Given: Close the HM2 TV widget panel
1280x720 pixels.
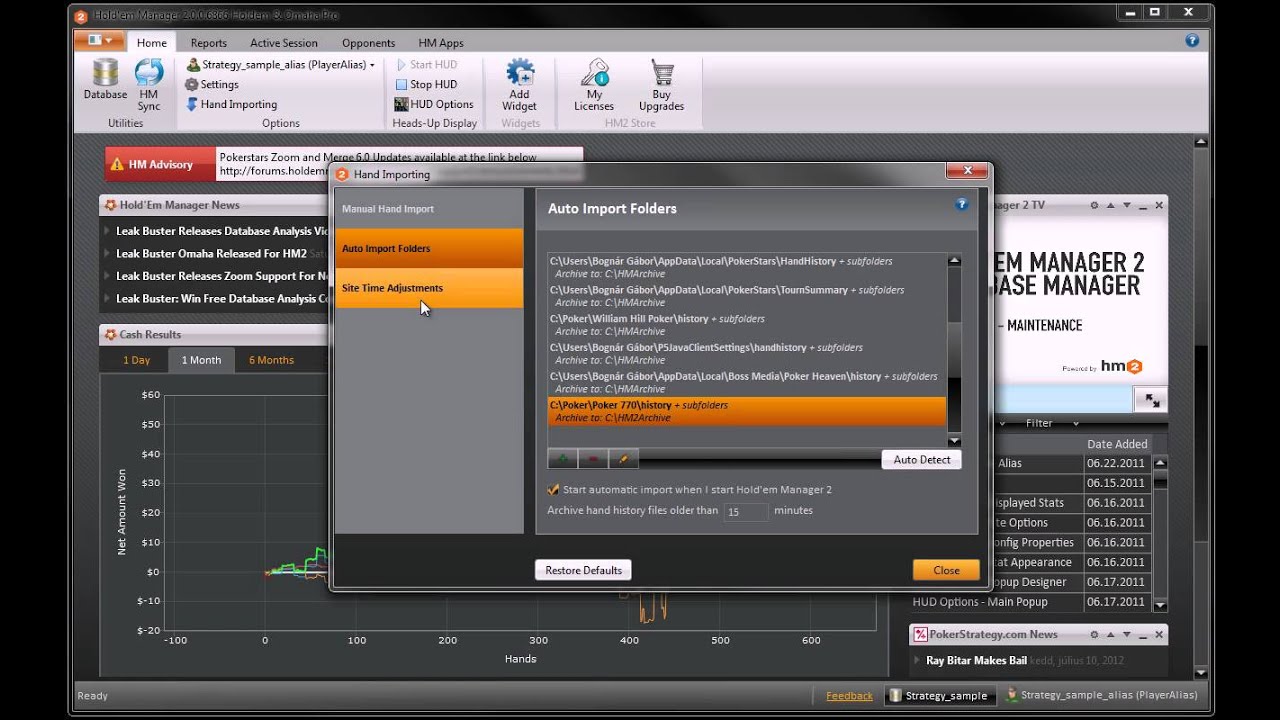Looking at the screenshot, I should tap(1159, 205).
